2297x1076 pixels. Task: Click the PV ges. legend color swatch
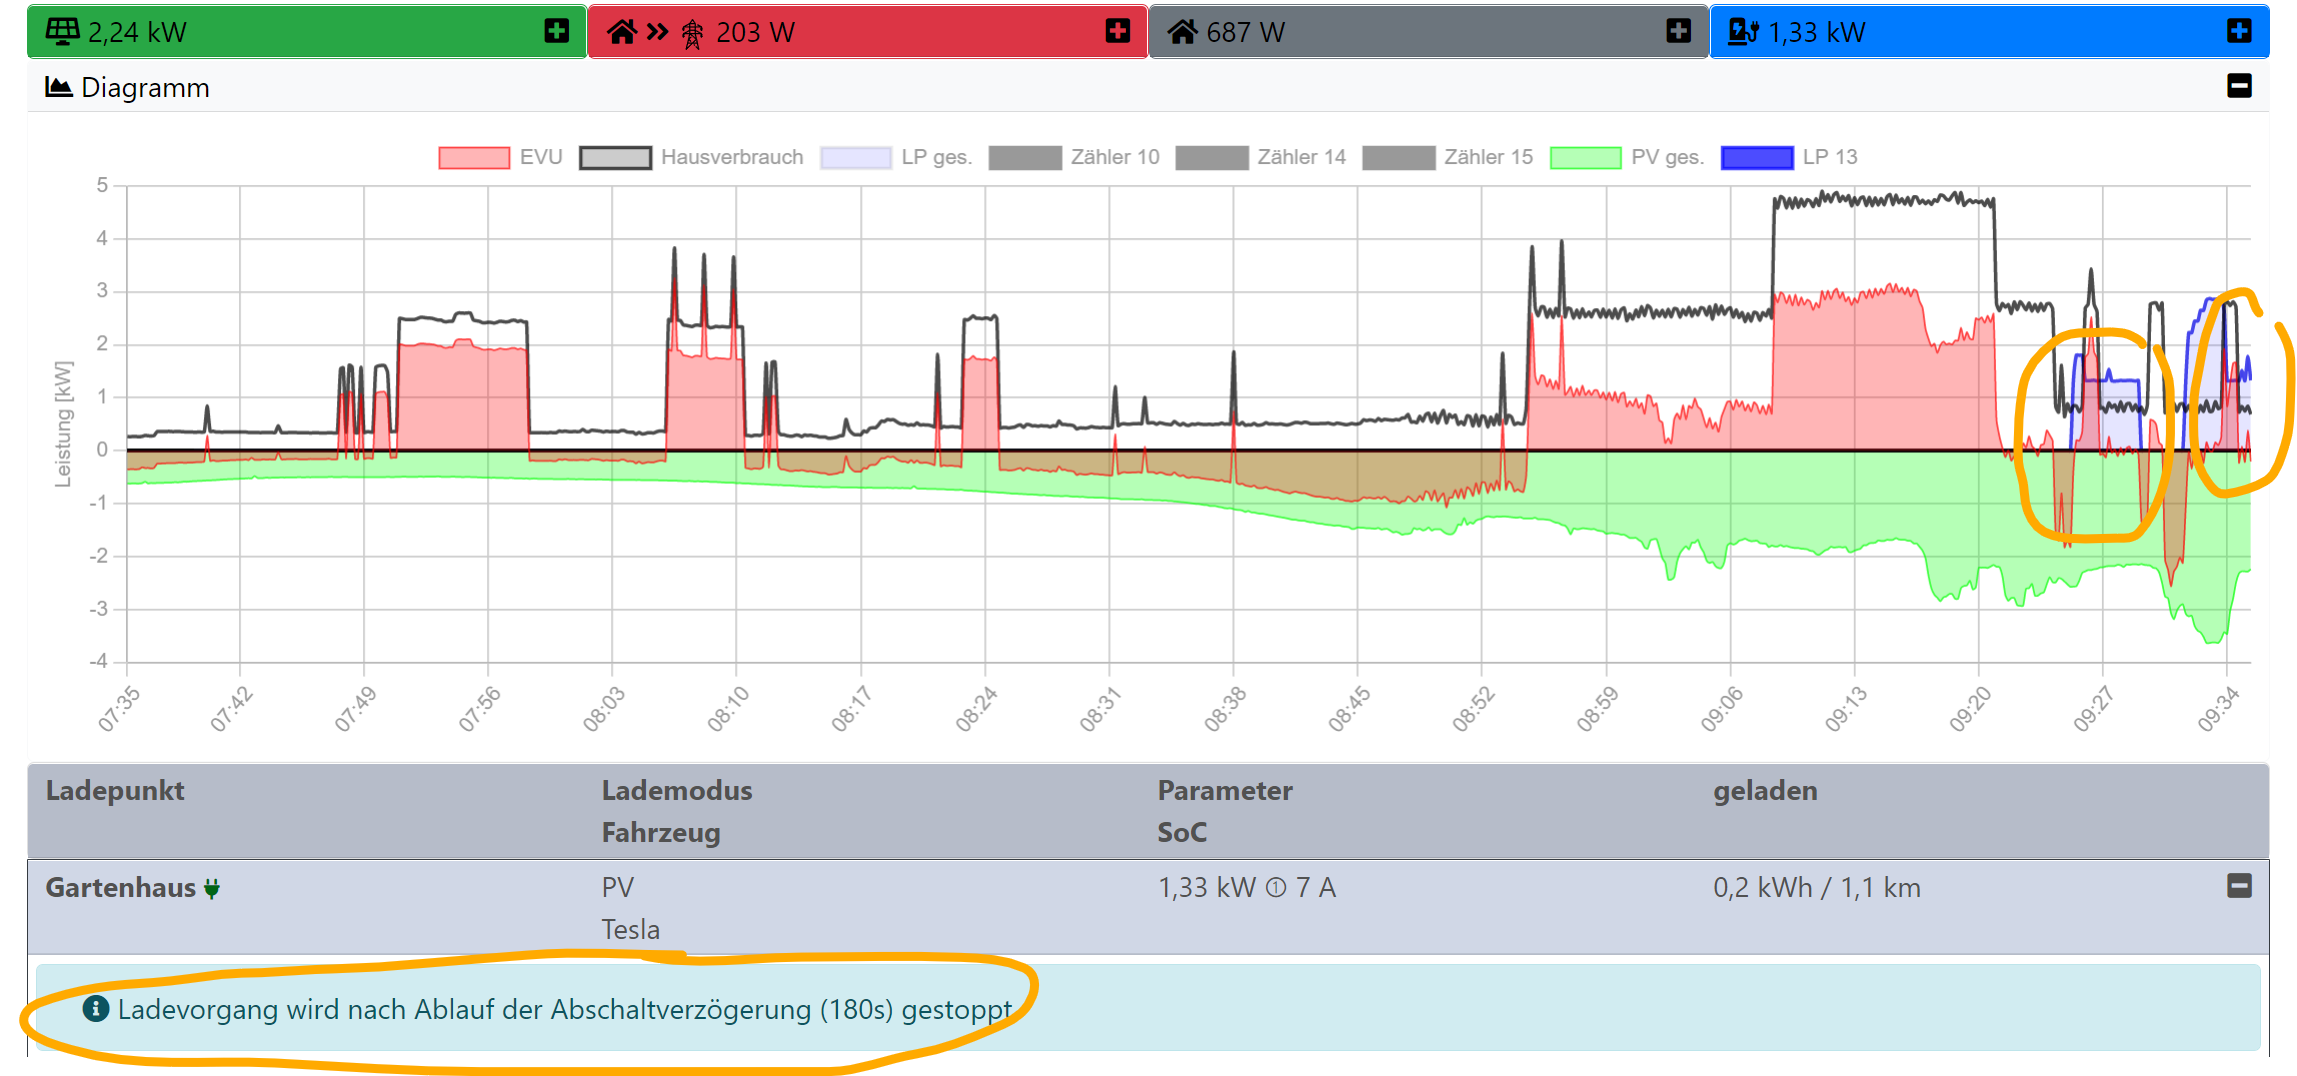point(1585,158)
